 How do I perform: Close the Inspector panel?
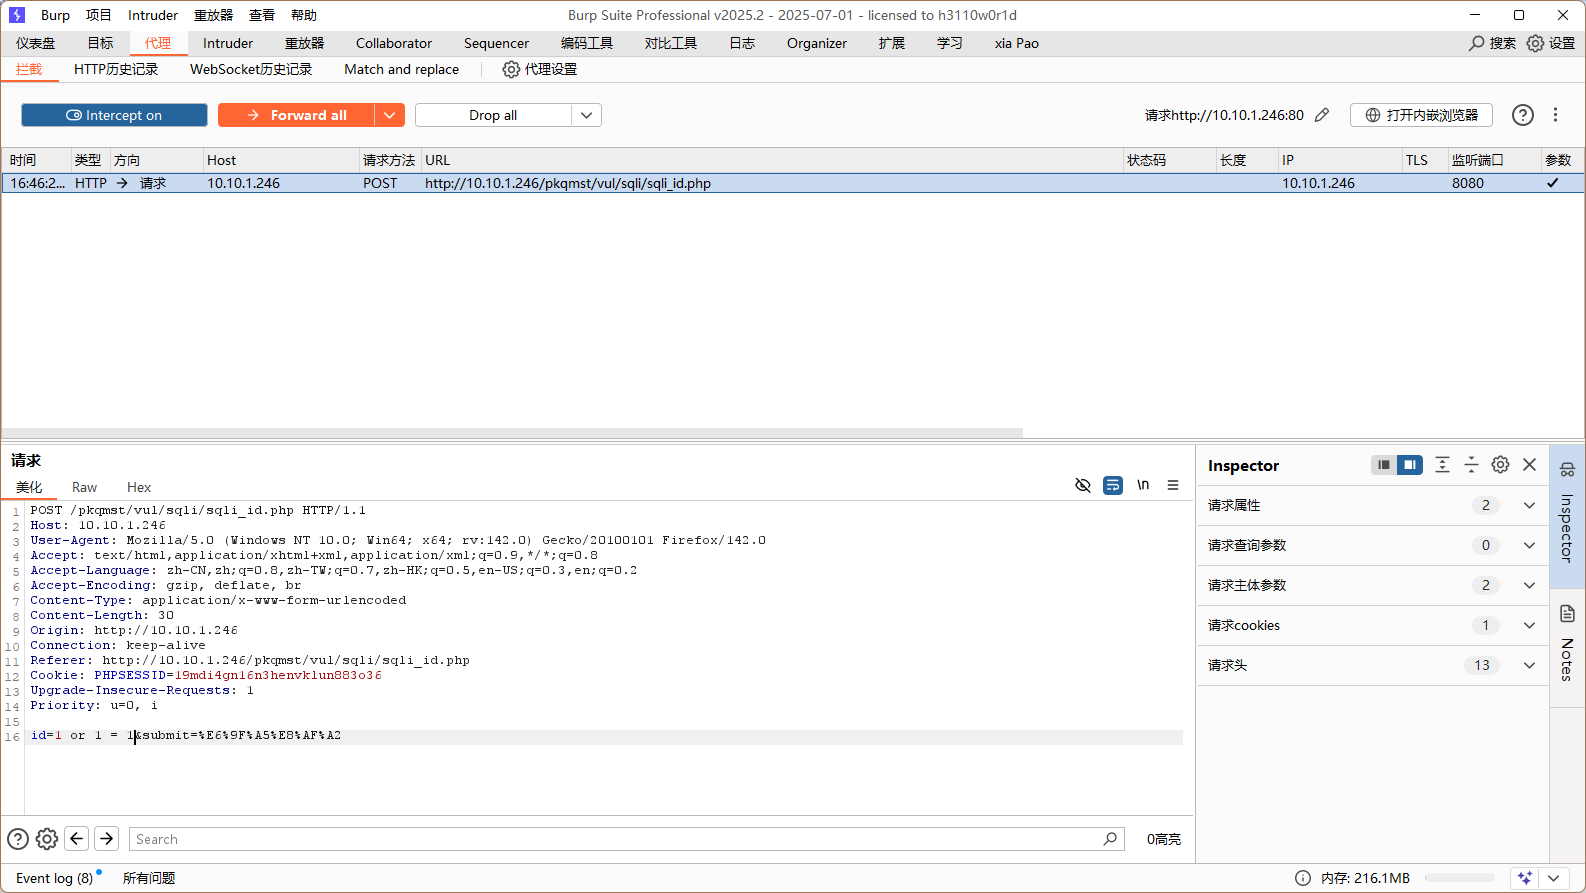pyautogui.click(x=1529, y=465)
